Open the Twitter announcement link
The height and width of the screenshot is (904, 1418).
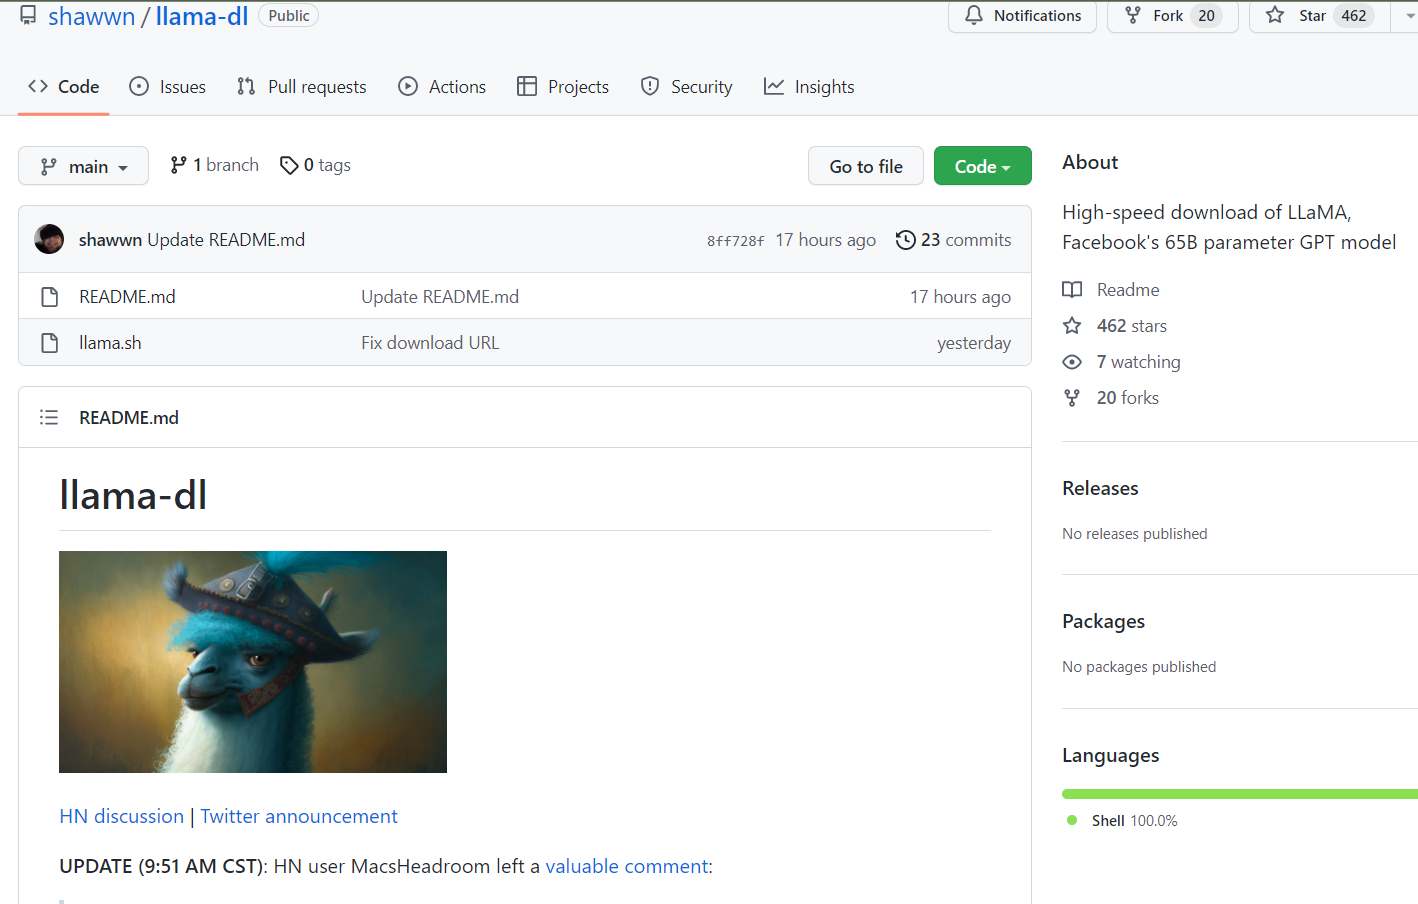pos(299,816)
